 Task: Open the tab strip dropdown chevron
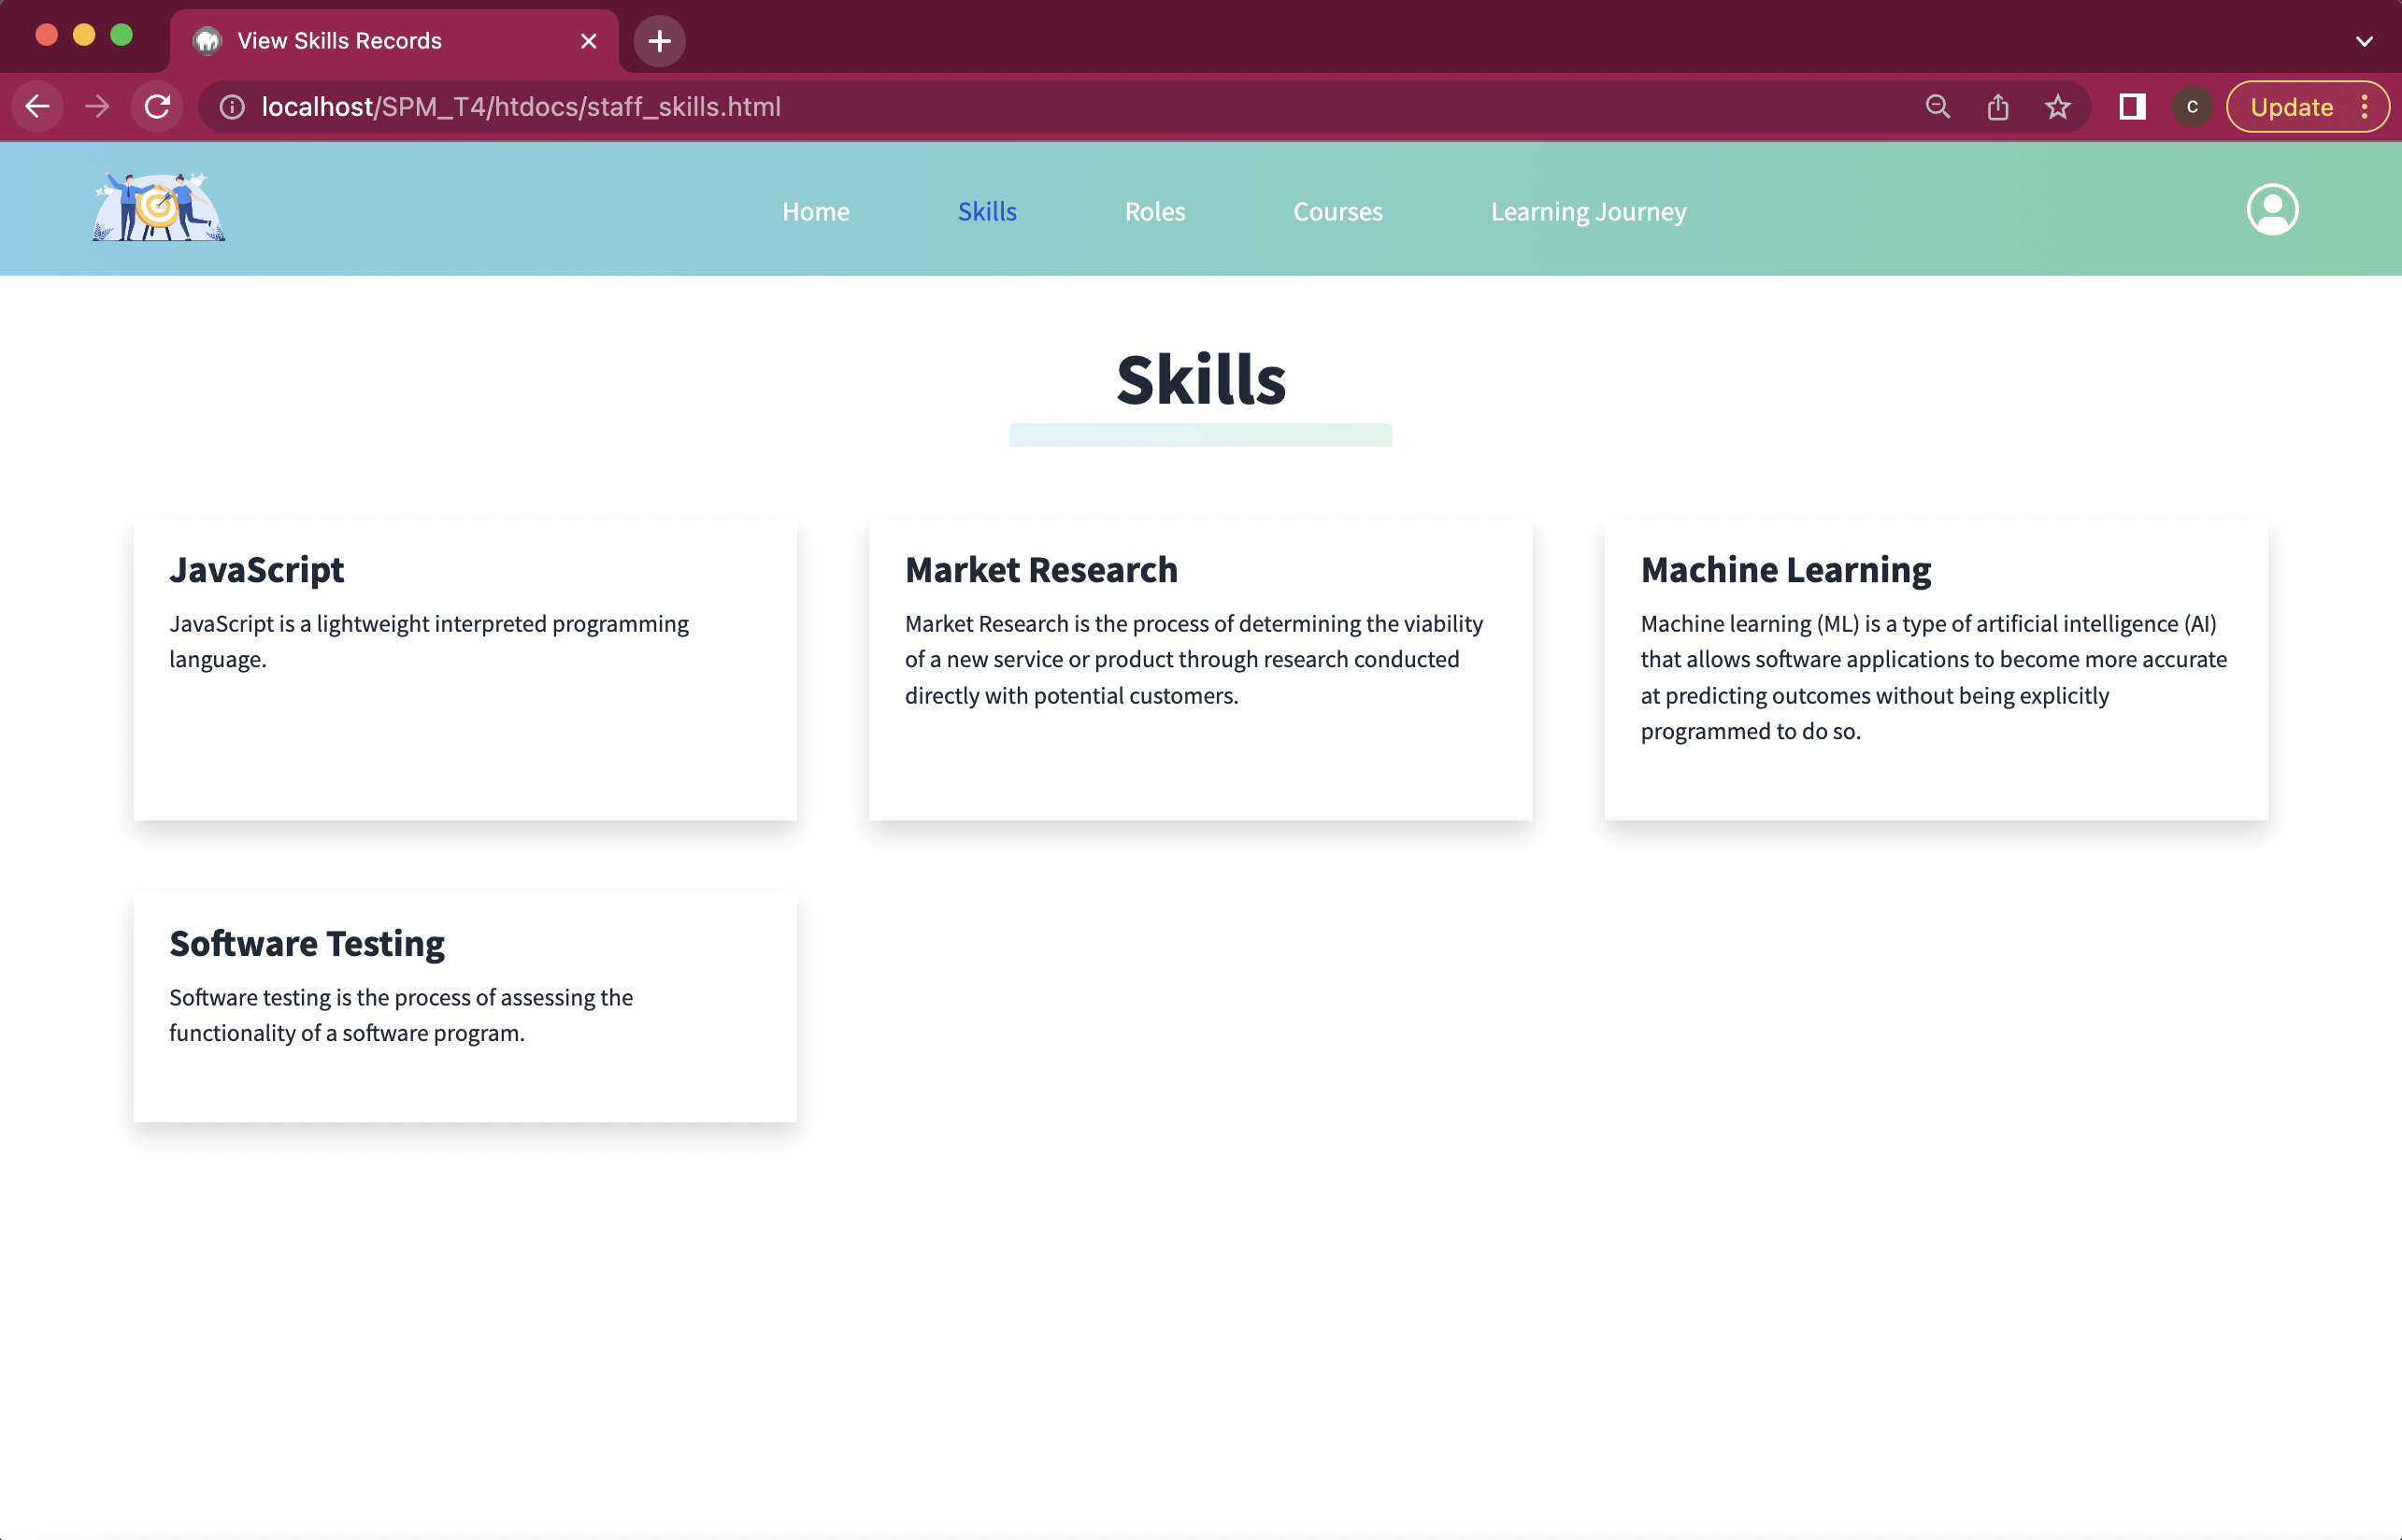point(2363,40)
